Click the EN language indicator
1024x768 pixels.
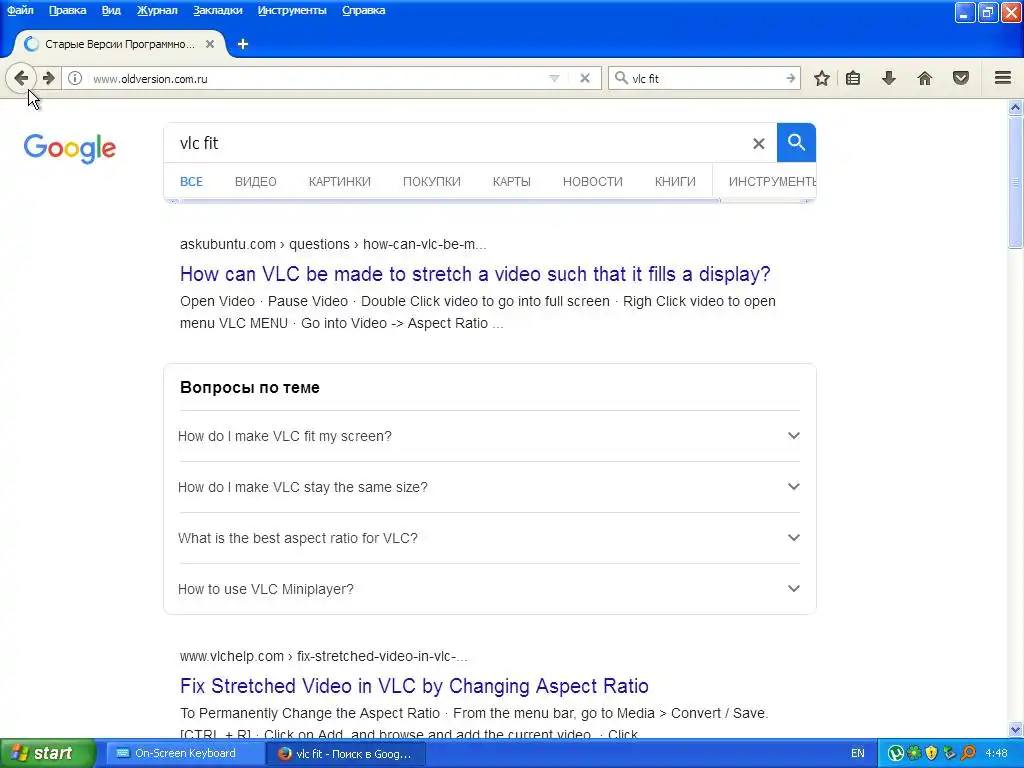click(x=857, y=754)
